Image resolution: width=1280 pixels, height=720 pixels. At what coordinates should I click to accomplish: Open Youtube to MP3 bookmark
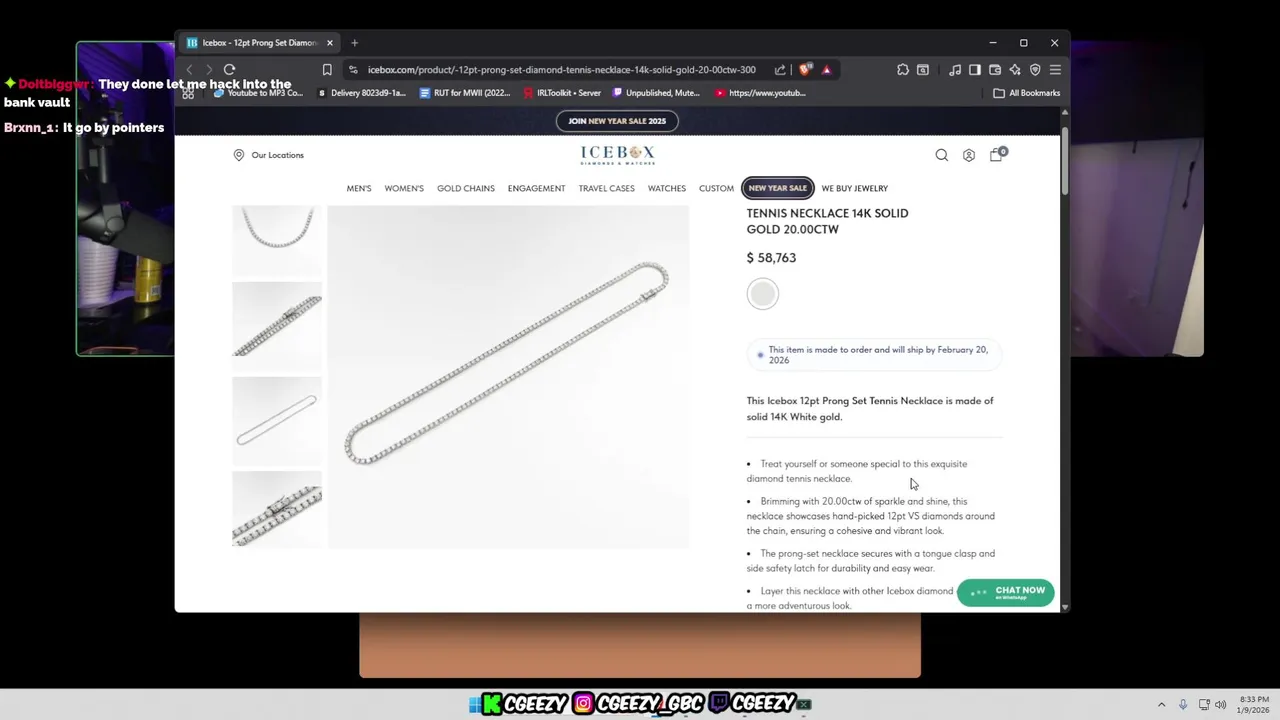[258, 93]
